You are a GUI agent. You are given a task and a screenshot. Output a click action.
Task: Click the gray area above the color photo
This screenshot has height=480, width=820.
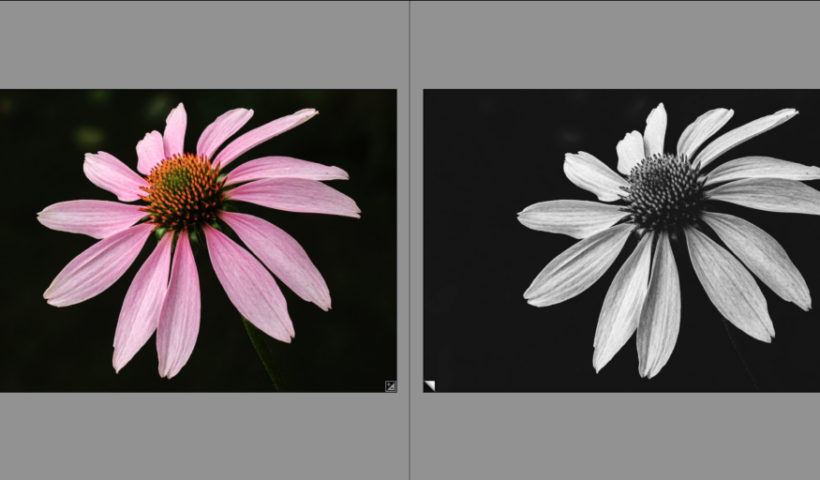200,45
